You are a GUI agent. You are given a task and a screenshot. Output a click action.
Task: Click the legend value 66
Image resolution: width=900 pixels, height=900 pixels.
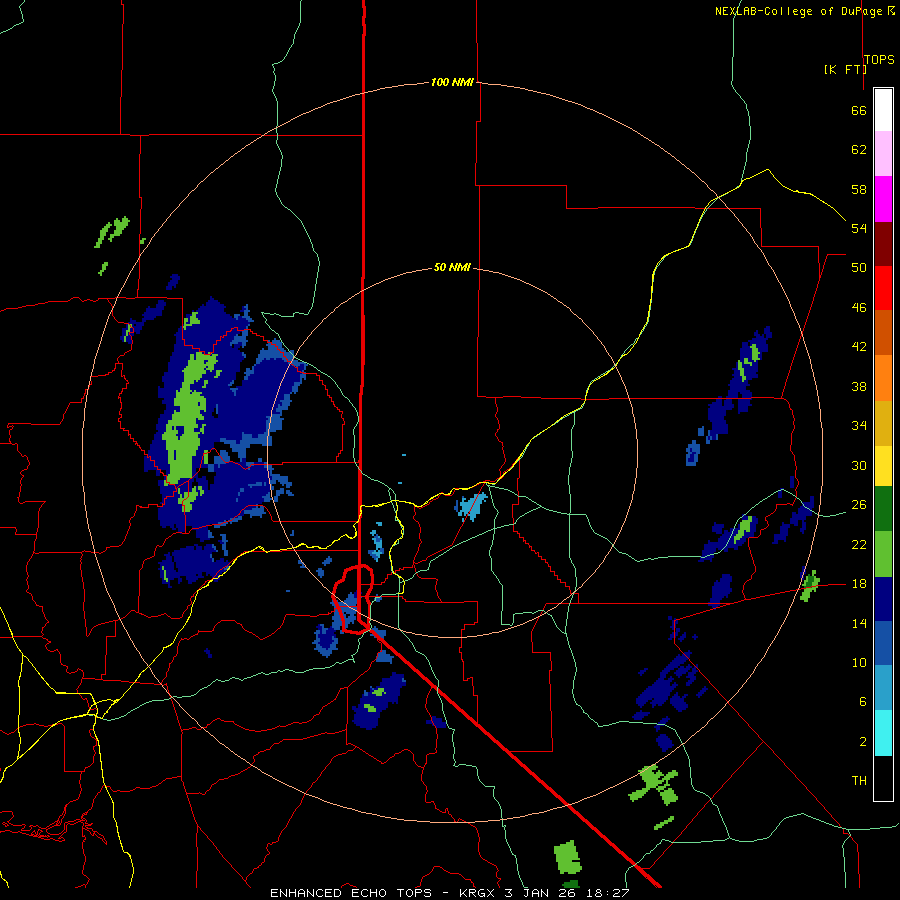859,110
